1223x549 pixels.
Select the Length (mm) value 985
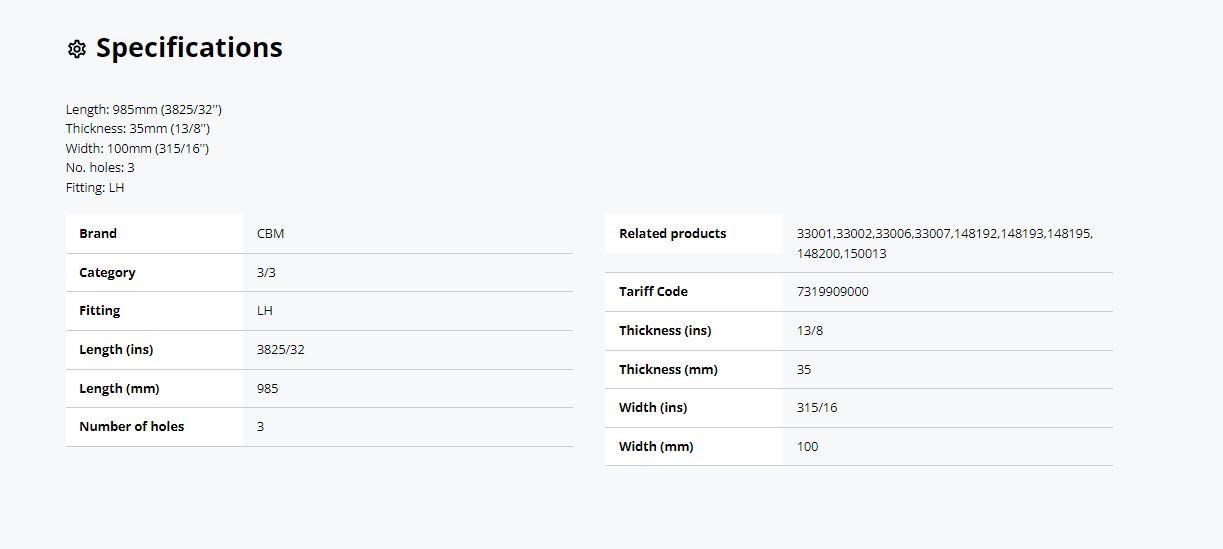click(267, 388)
